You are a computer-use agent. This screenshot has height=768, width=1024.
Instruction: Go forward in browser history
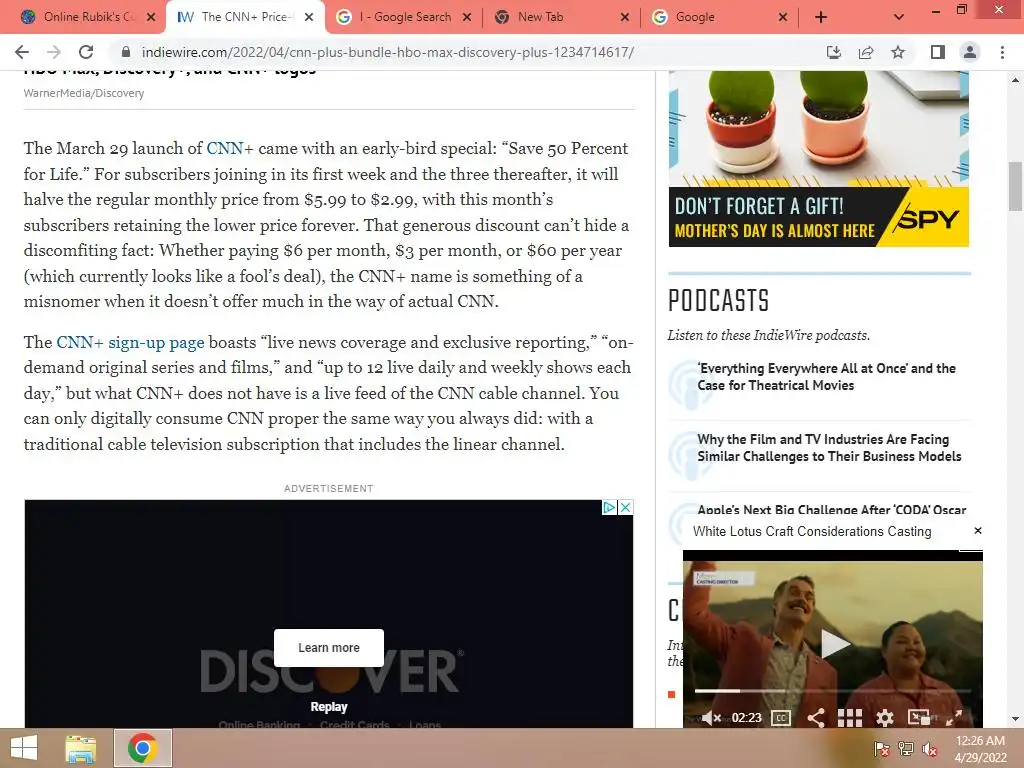(54, 52)
